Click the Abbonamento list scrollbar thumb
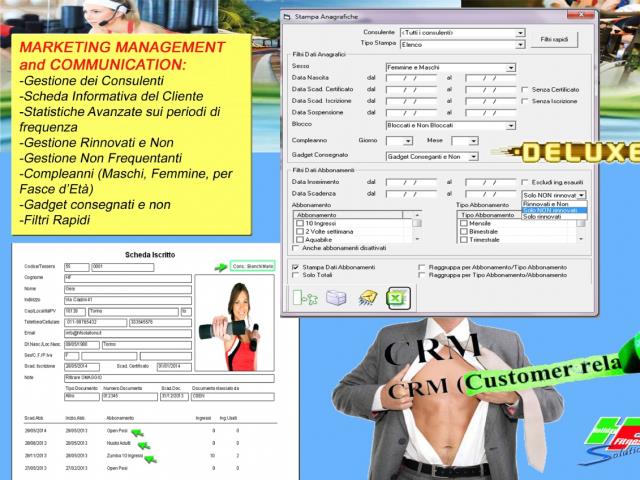Viewport: 640px width, 480px height. click(417, 223)
